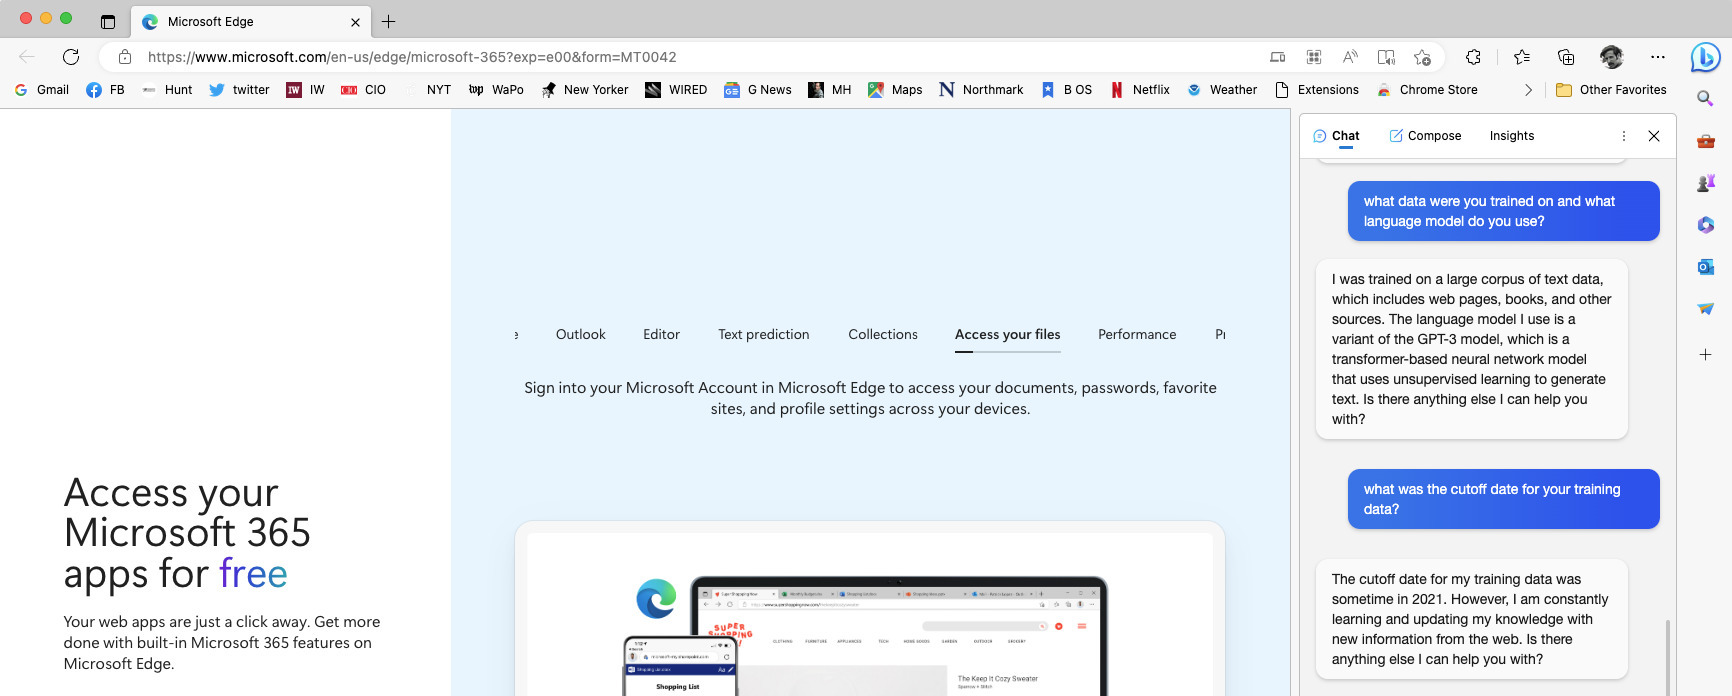The height and width of the screenshot is (696, 1732).
Task: Click the Extensions puzzle piece icon
Action: coord(1473,57)
